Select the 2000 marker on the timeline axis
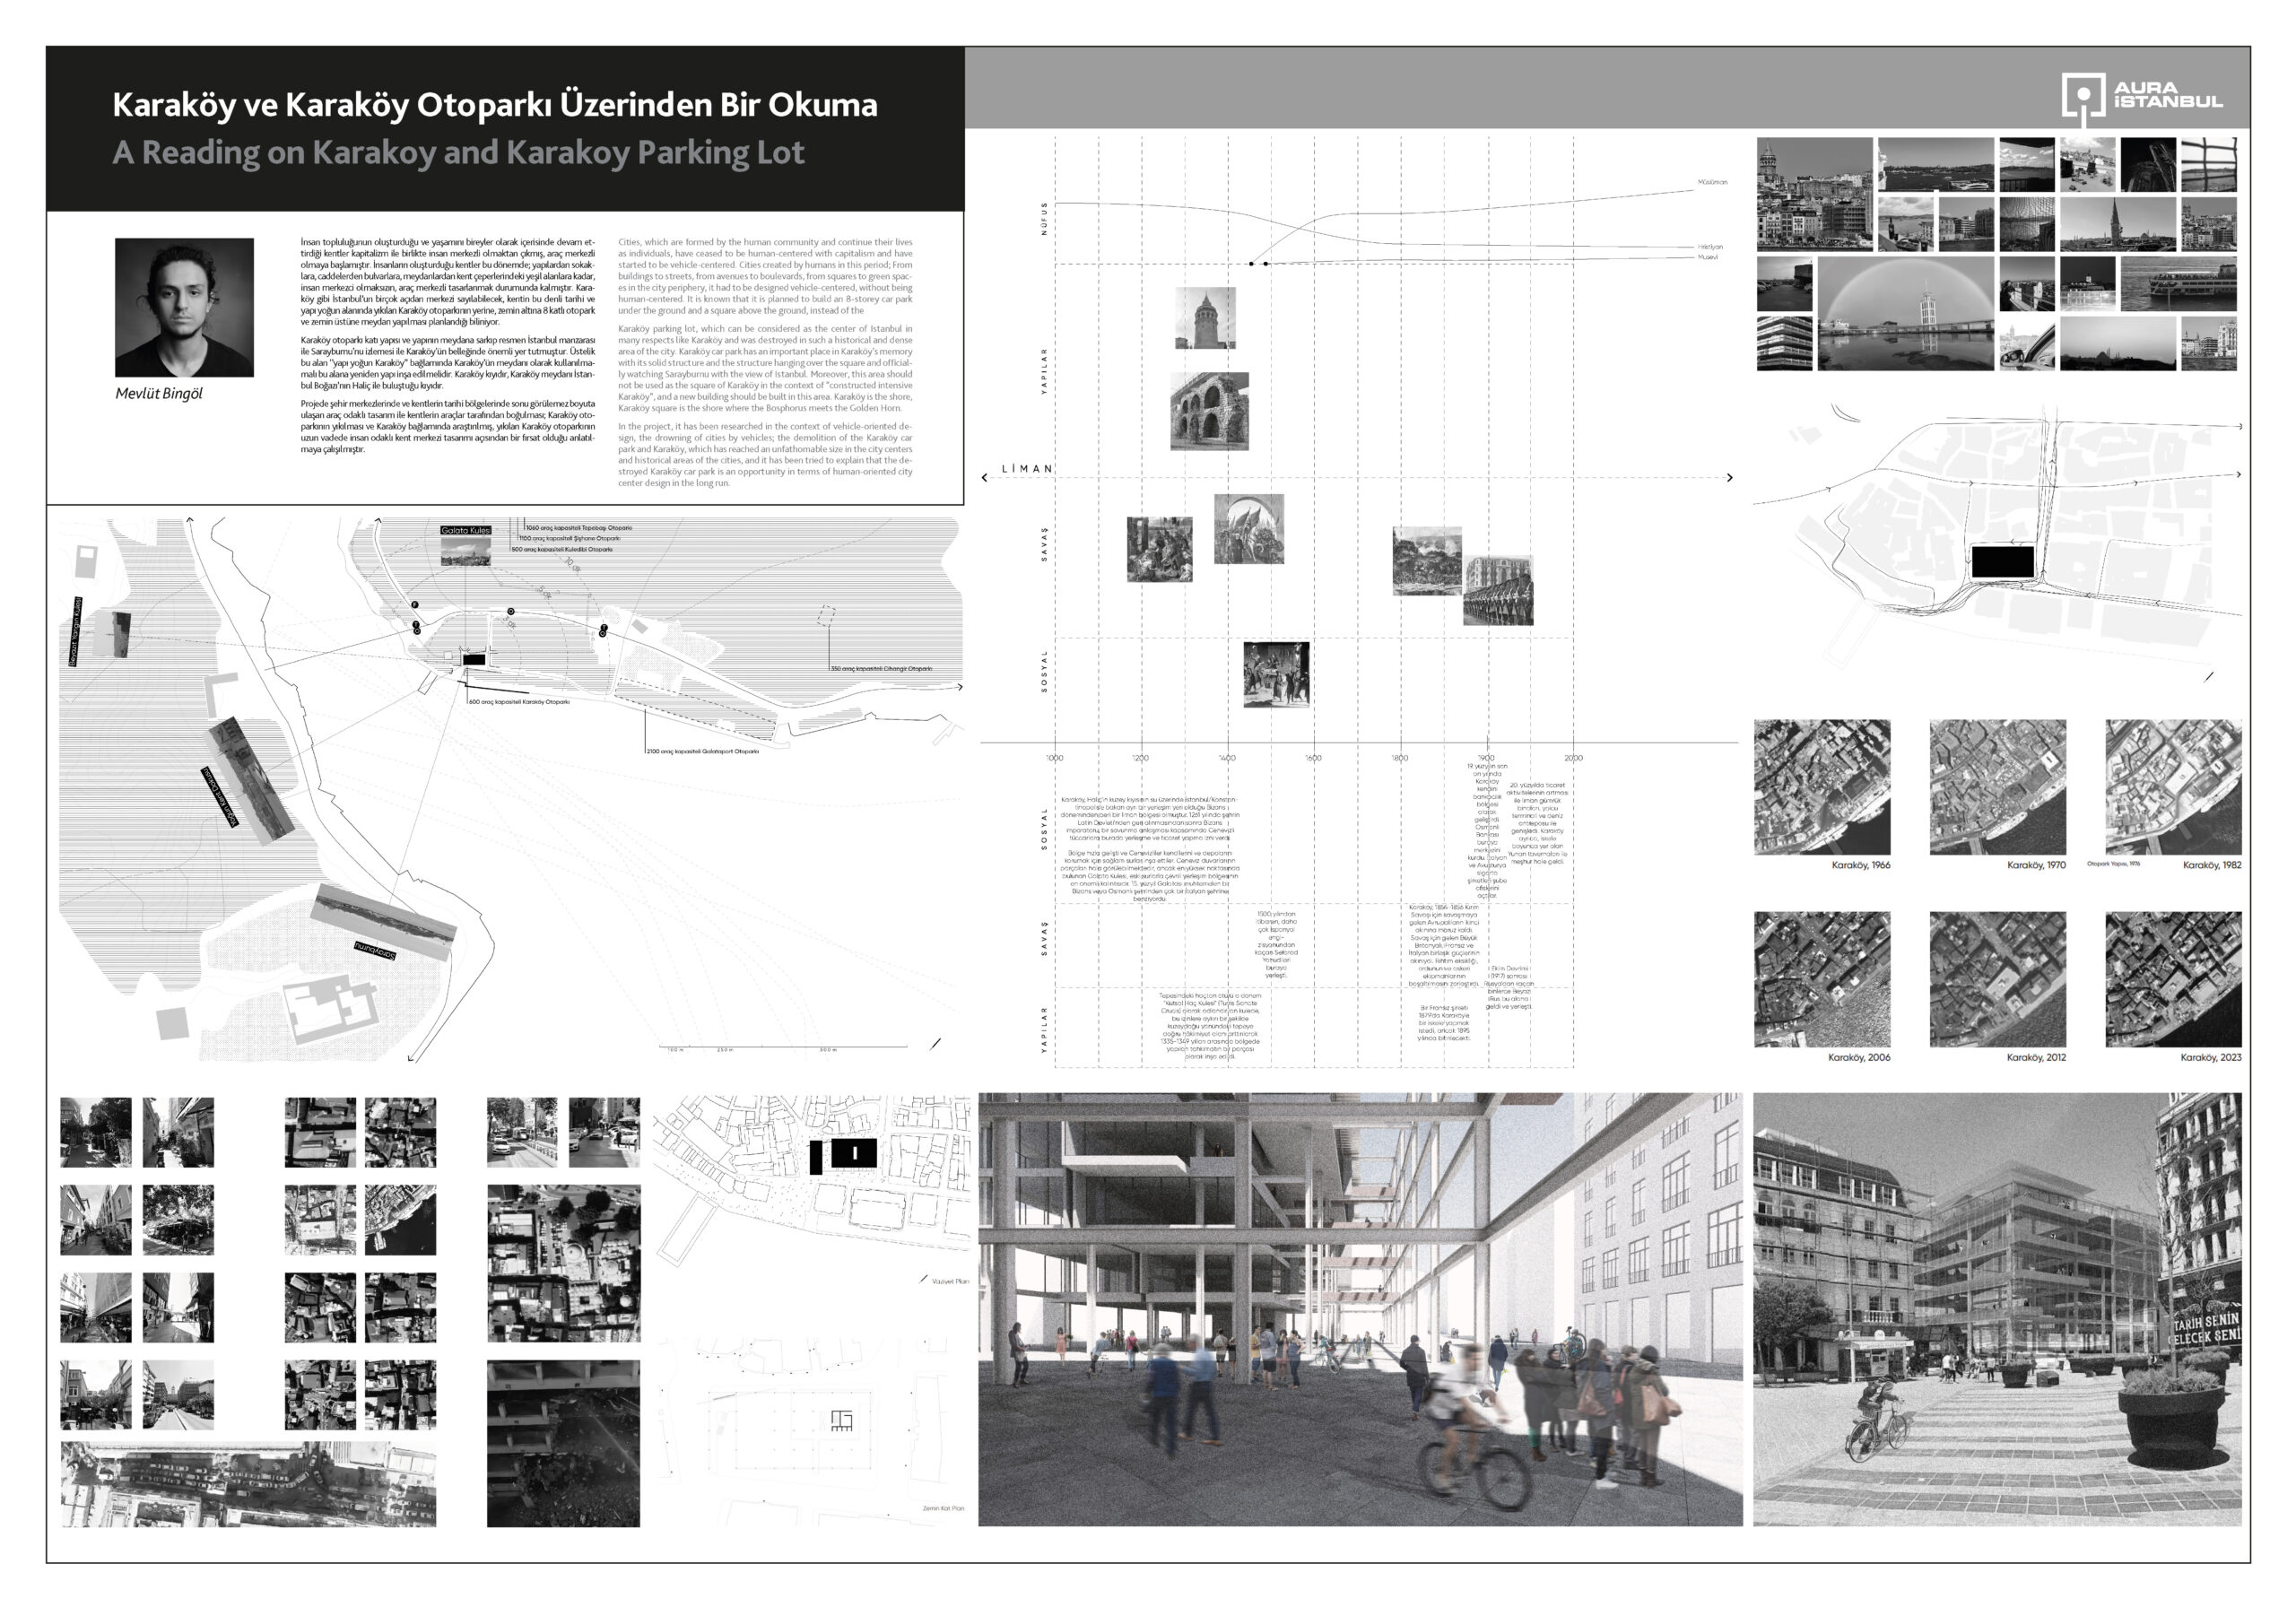This screenshot has height=1607, width=2296. pos(1573,758)
